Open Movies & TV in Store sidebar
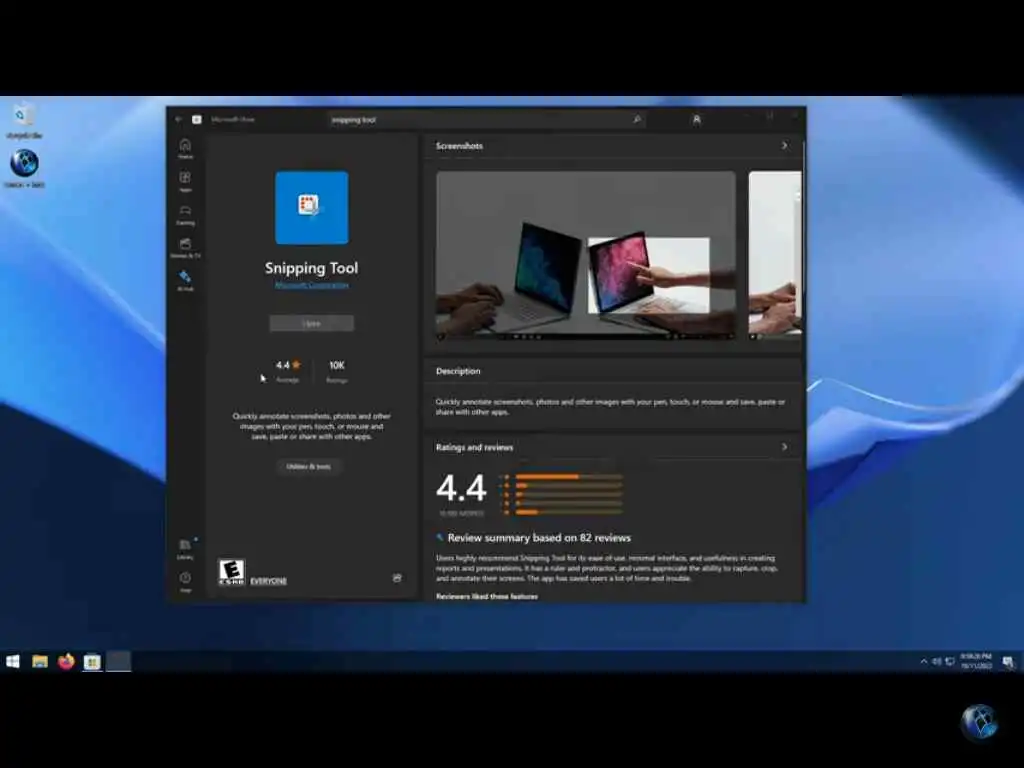Image resolution: width=1024 pixels, height=768 pixels. coord(185,248)
